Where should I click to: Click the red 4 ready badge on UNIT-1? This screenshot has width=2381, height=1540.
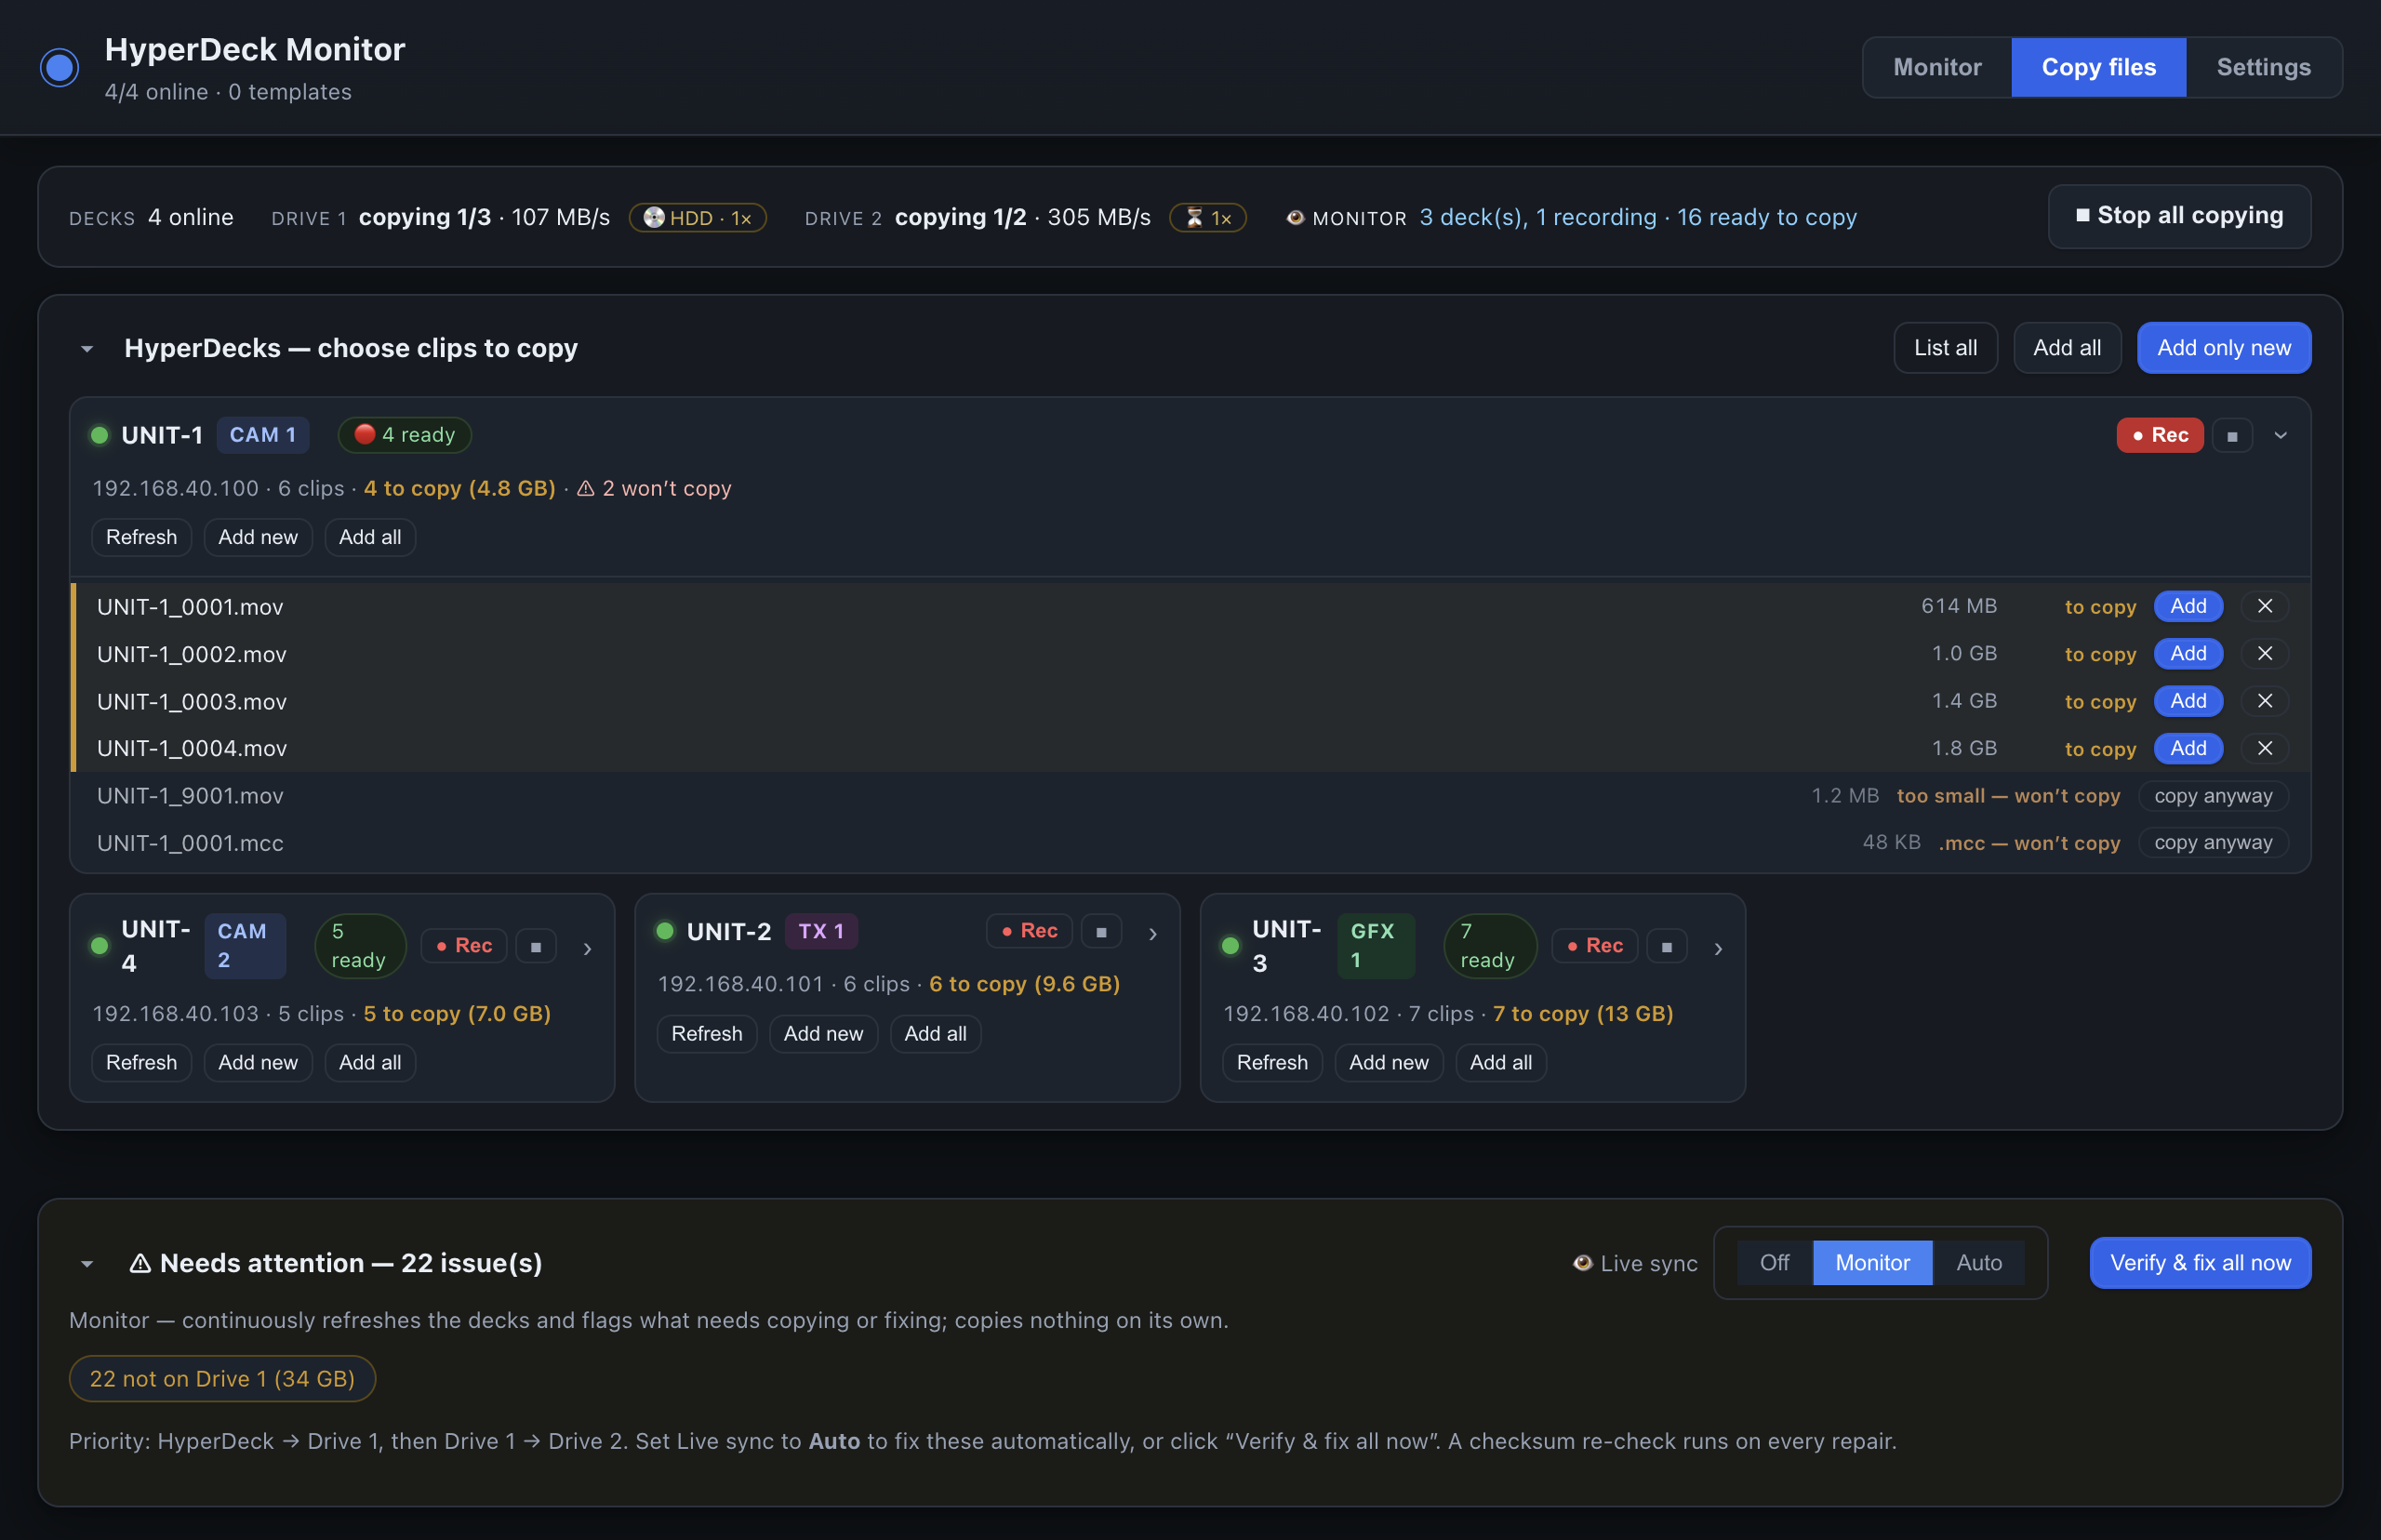click(405, 435)
